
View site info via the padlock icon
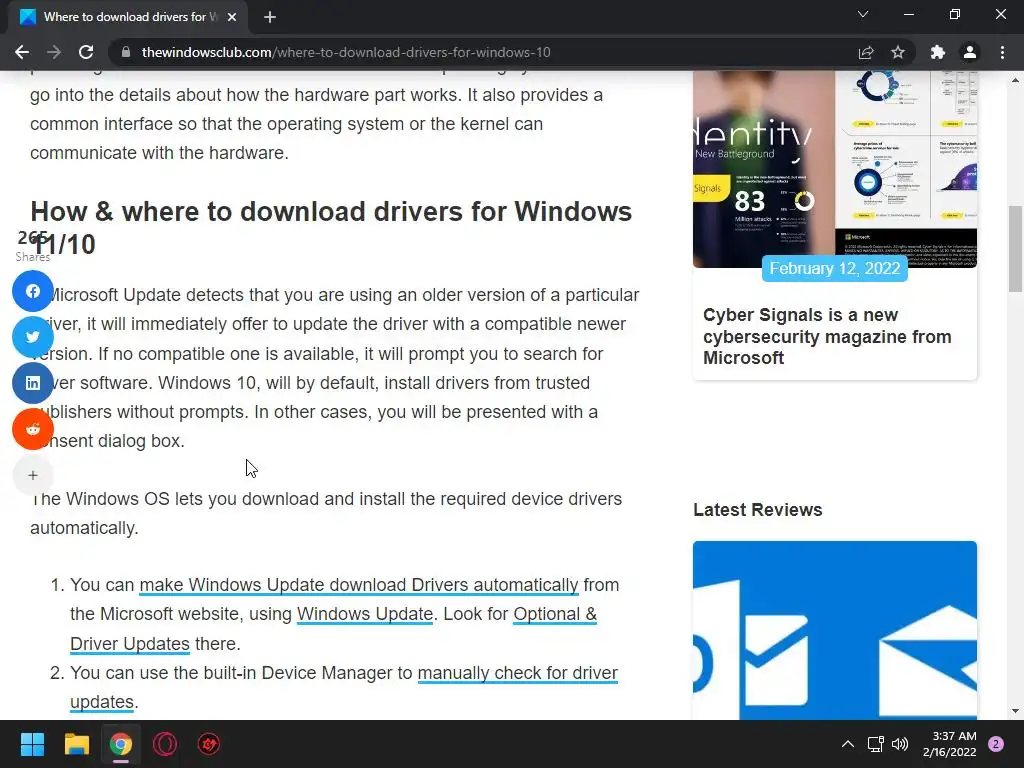click(126, 52)
